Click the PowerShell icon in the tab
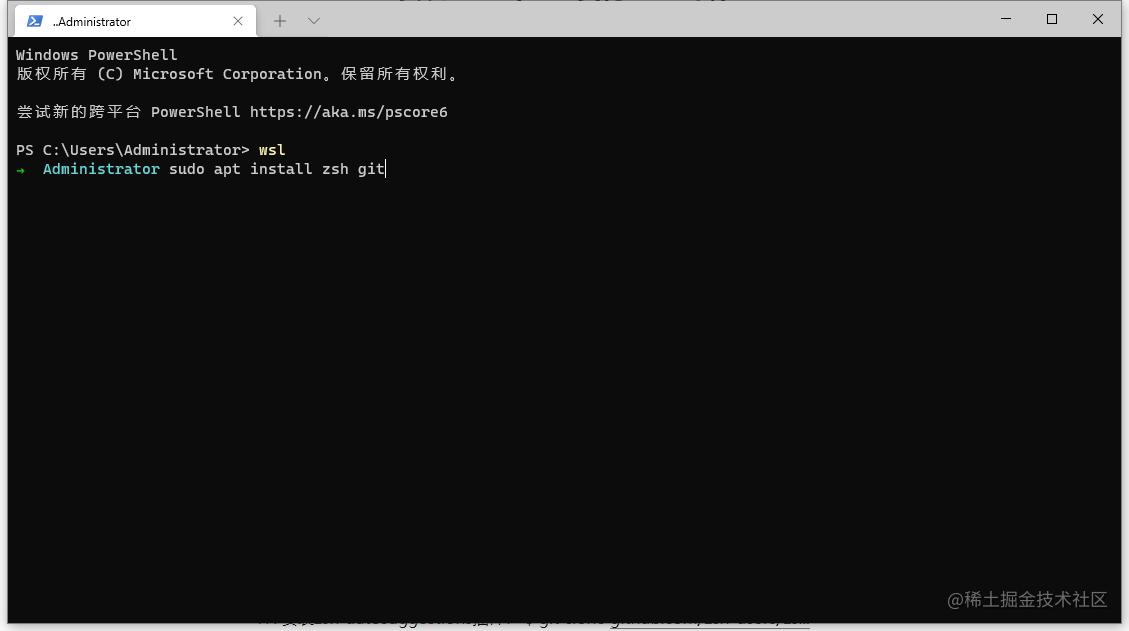This screenshot has height=631, width=1129. [x=34, y=22]
